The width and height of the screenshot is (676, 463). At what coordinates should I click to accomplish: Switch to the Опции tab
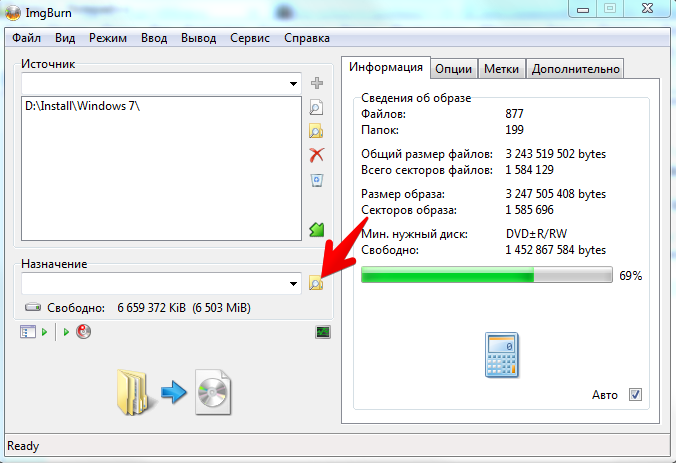pyautogui.click(x=454, y=69)
